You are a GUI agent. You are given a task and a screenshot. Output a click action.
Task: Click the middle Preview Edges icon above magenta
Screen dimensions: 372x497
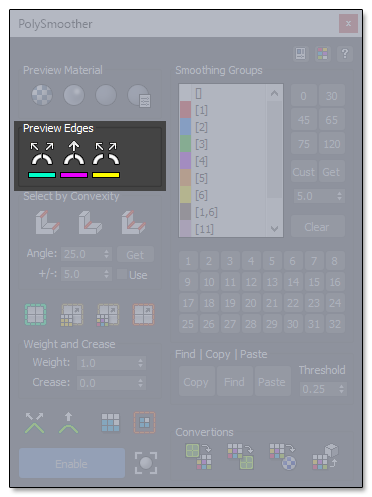pyautogui.click(x=74, y=153)
